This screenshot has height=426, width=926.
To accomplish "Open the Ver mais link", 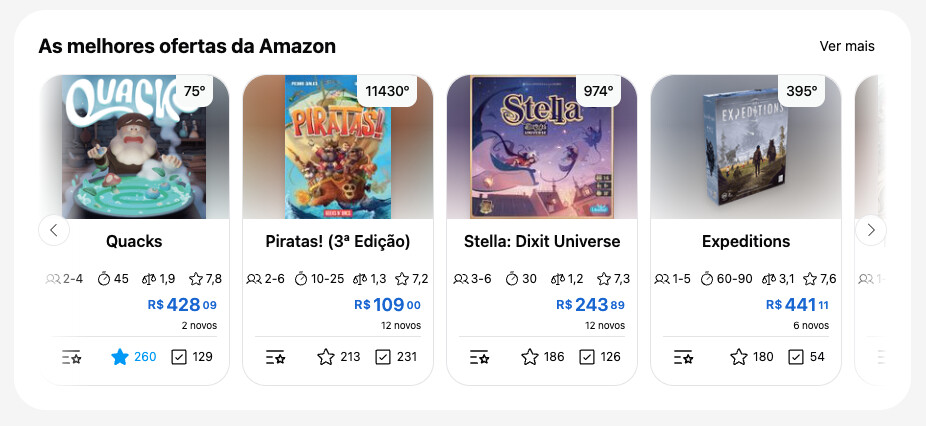I will [847, 46].
